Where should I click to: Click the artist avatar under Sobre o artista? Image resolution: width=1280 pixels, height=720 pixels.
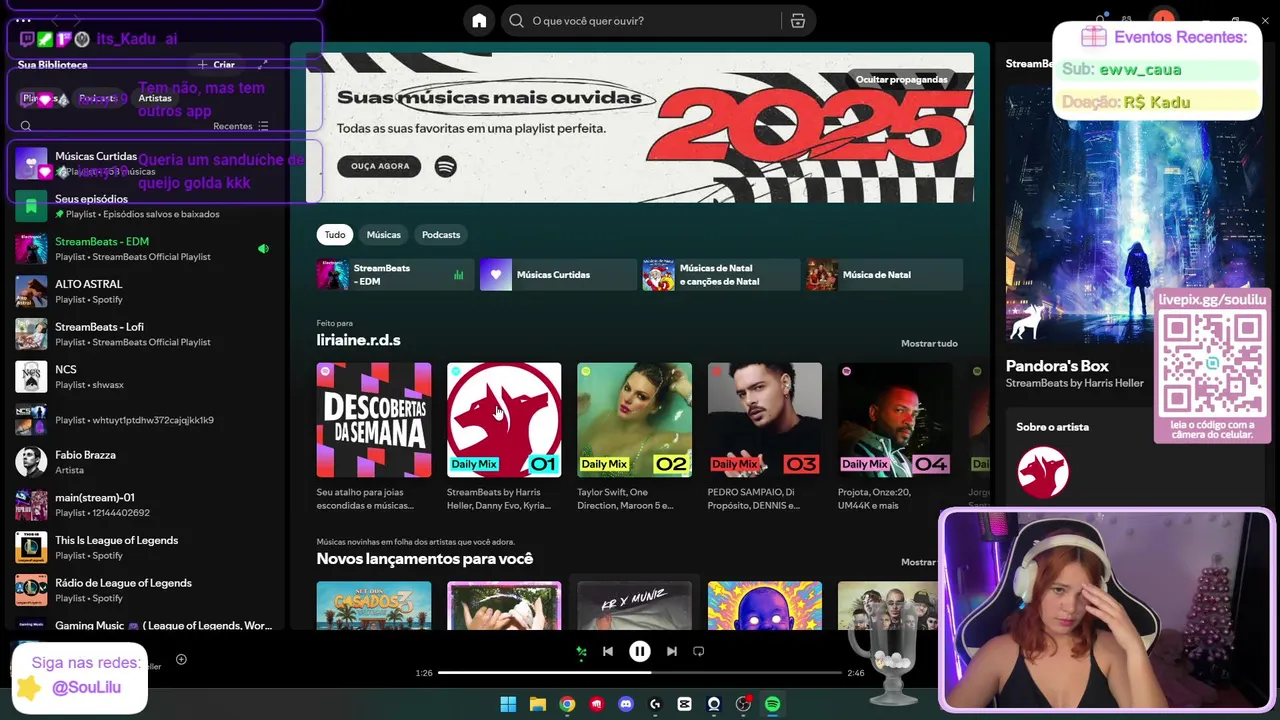pos(1043,472)
